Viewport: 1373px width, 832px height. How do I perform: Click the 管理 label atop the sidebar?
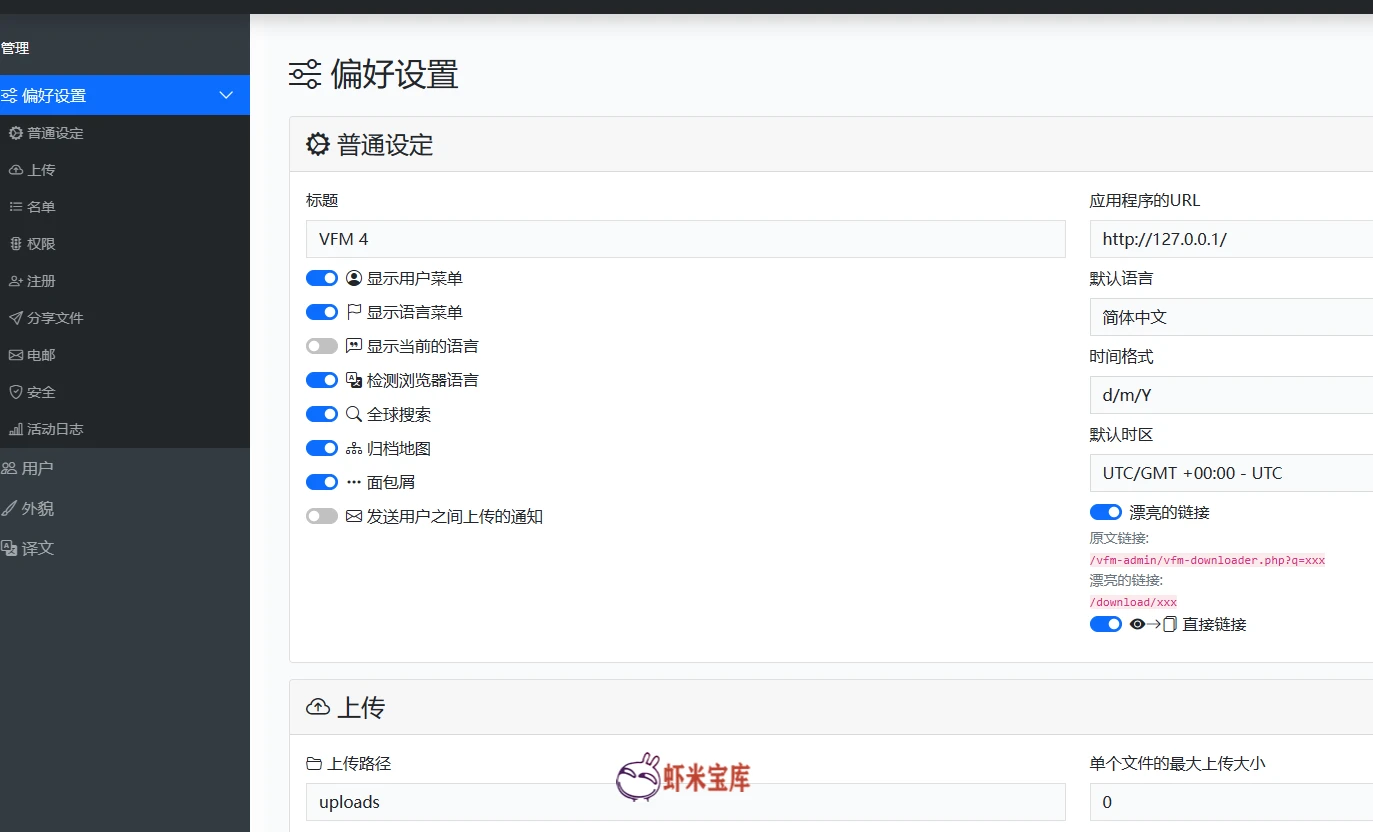[x=15, y=48]
